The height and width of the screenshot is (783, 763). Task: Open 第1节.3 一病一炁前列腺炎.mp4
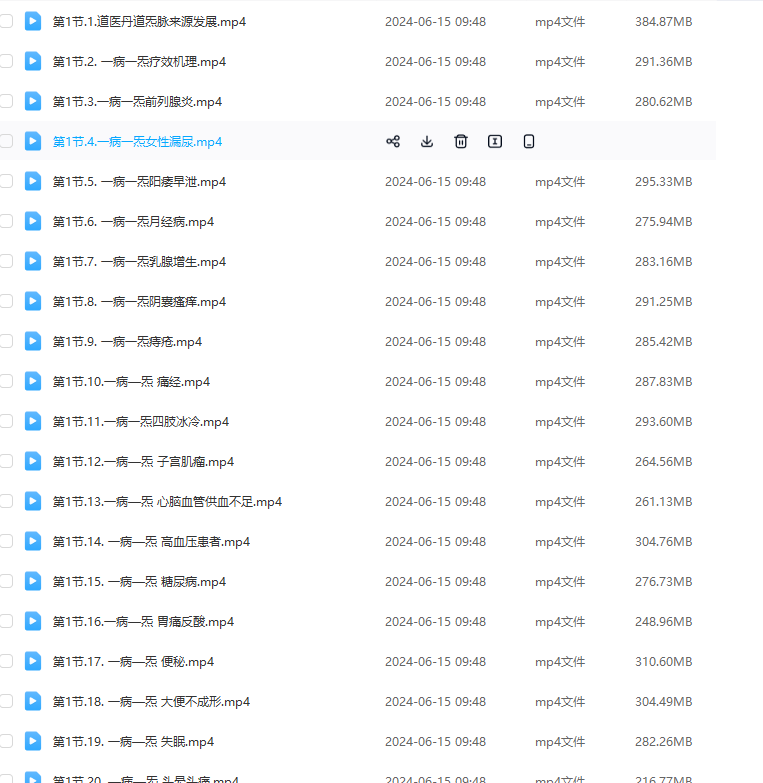[x=137, y=102]
